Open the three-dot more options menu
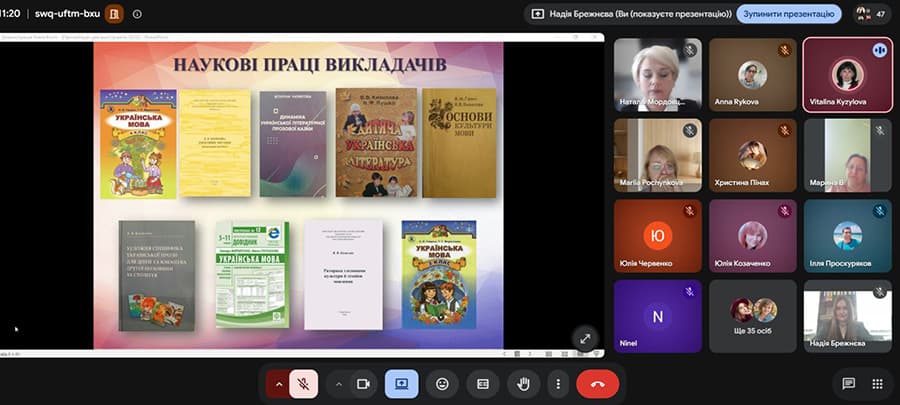 click(x=558, y=384)
